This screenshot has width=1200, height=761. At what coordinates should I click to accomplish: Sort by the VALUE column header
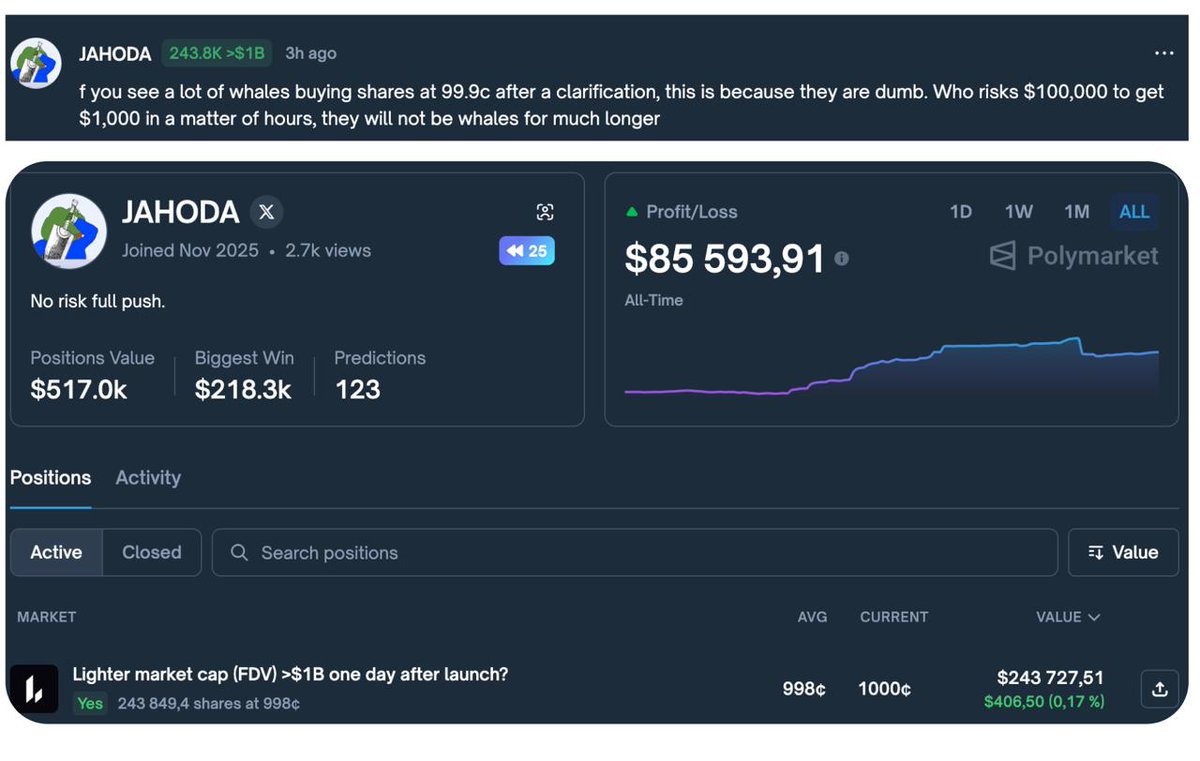[x=1068, y=617]
